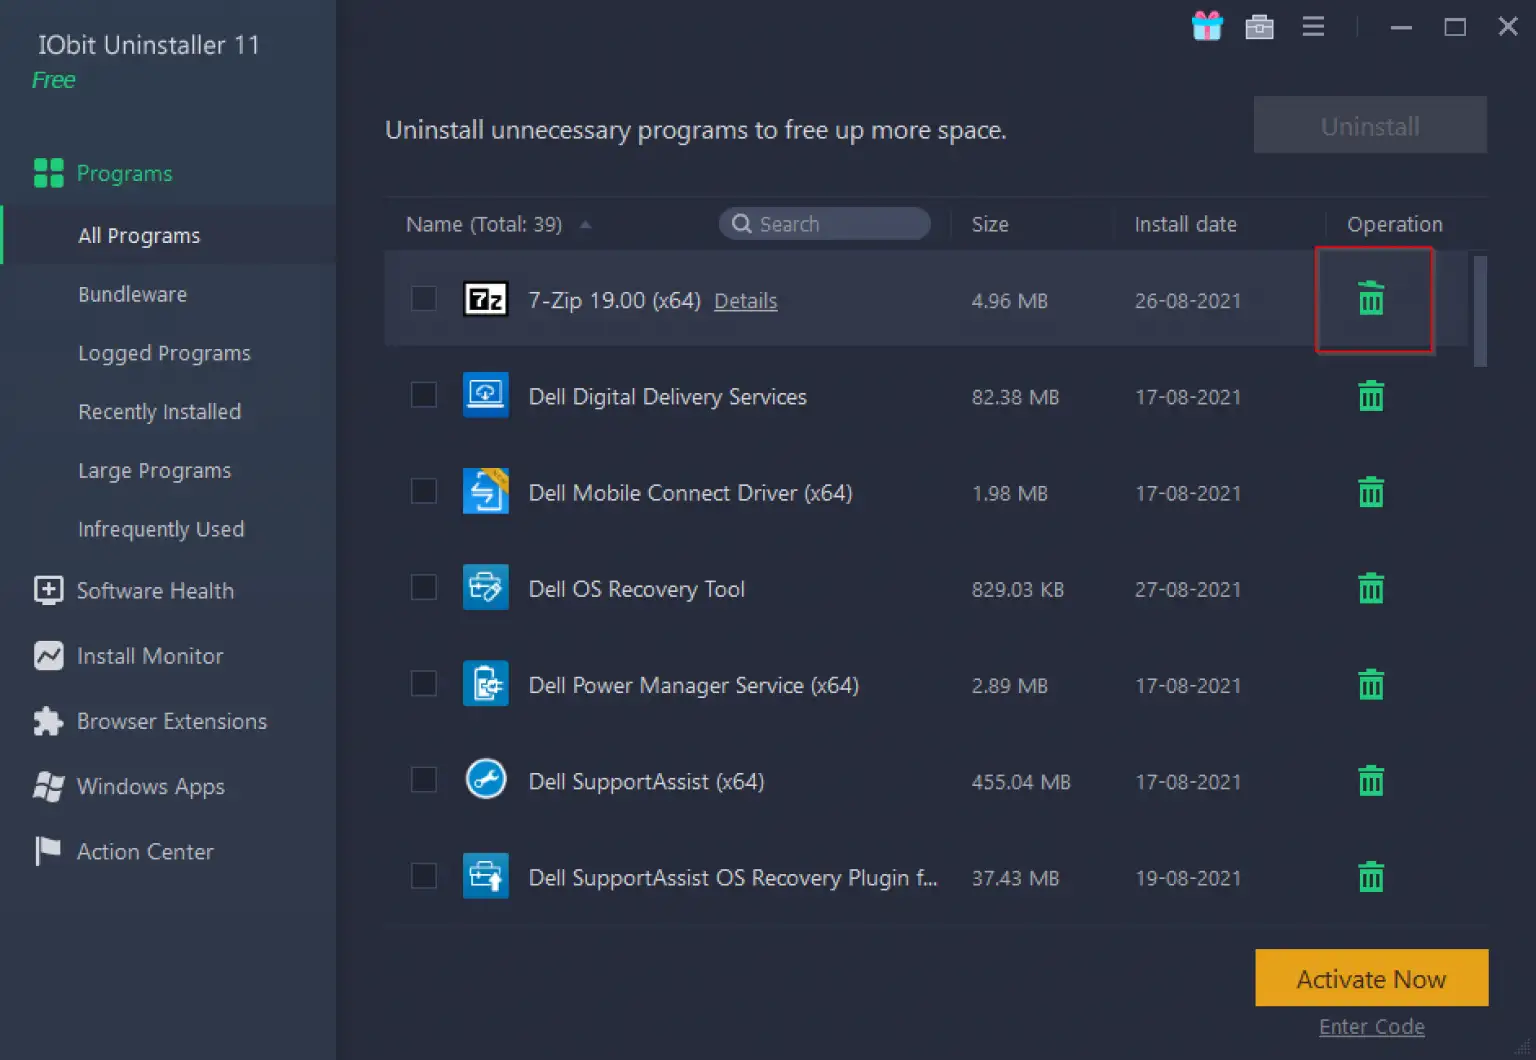The height and width of the screenshot is (1060, 1536).
Task: Check the Dell Digital Delivery Services checkbox
Action: (424, 394)
